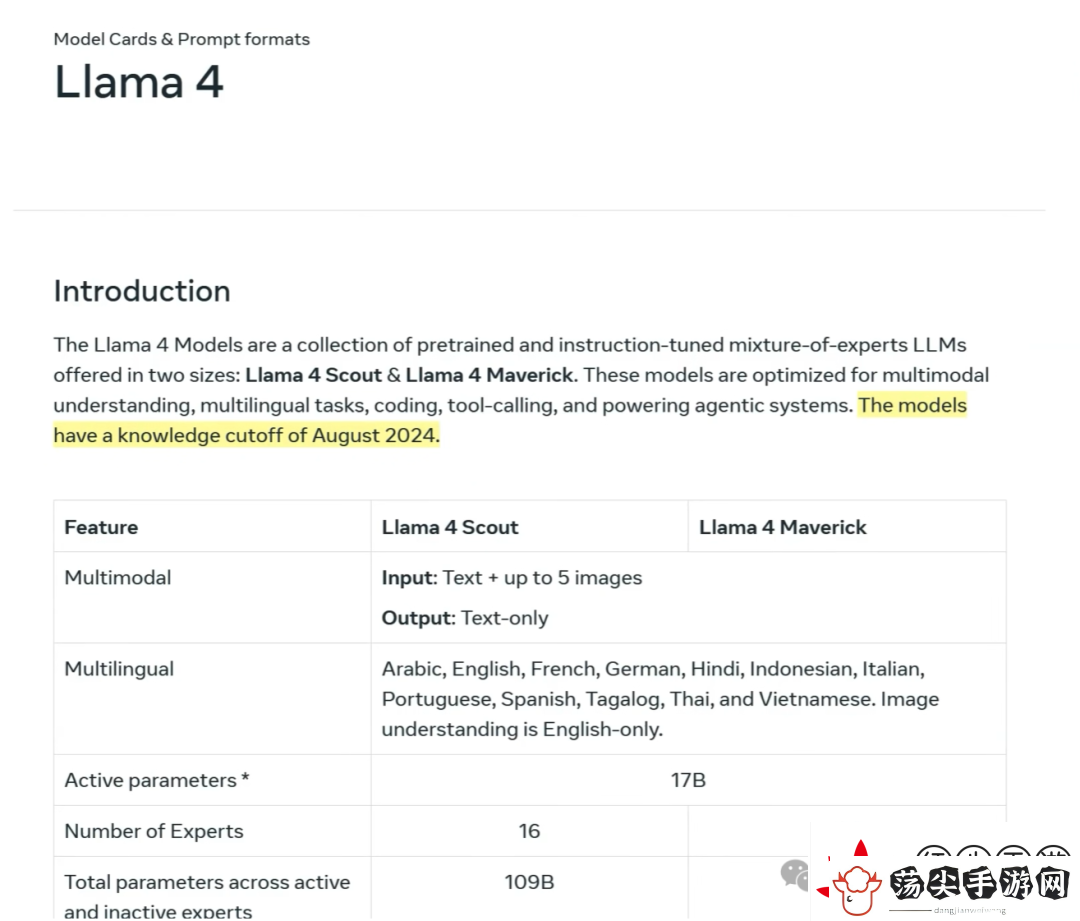This screenshot has height=921, width=1080.
Task: Click the gray WeChat watermark icon
Action: pos(794,874)
